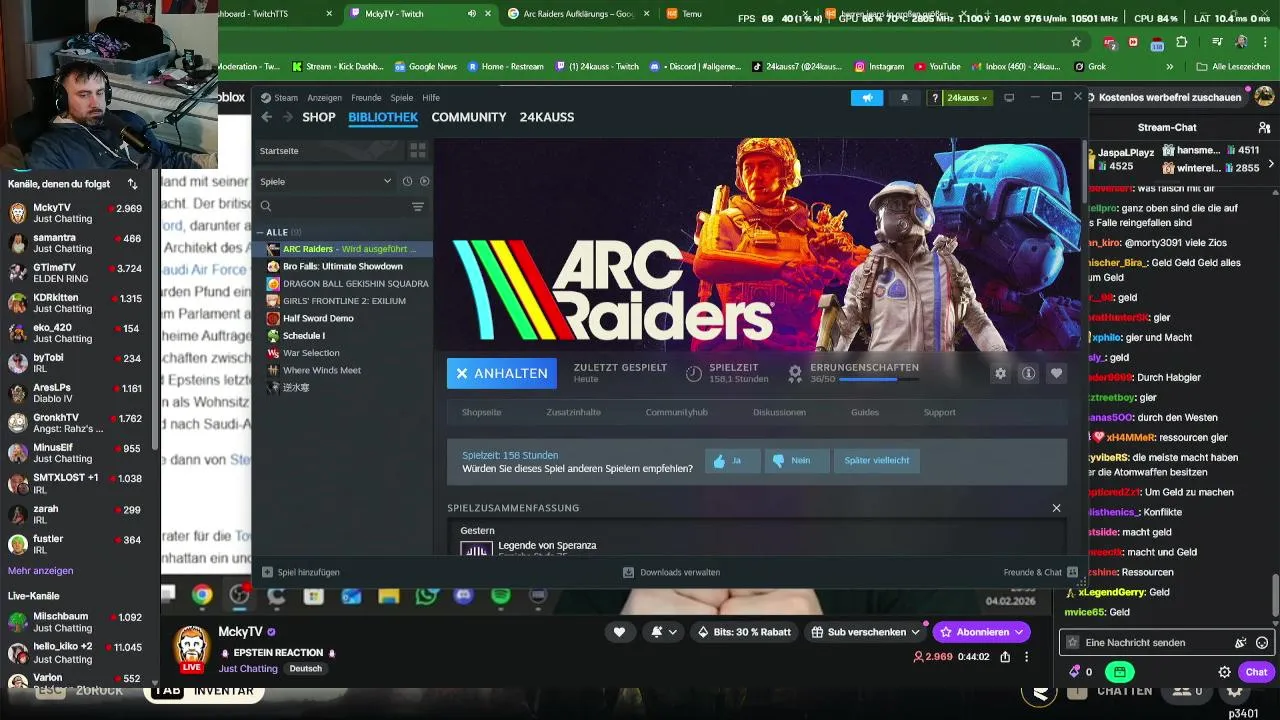Click the Steam library search magnifier icon
The height and width of the screenshot is (720, 1280).
(266, 206)
